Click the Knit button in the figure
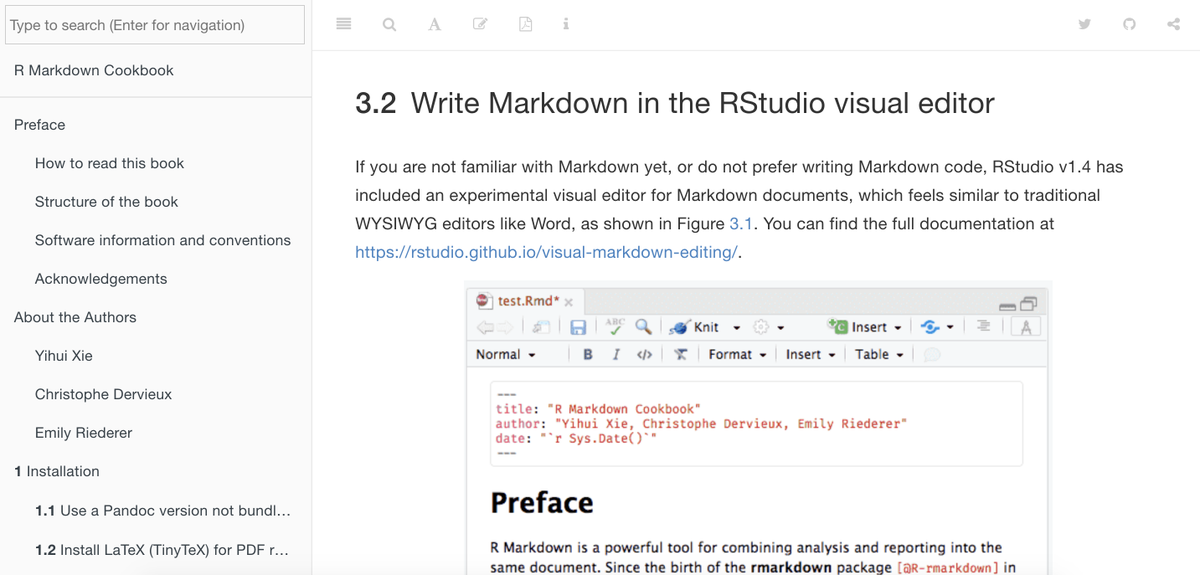1200x575 pixels. point(695,327)
